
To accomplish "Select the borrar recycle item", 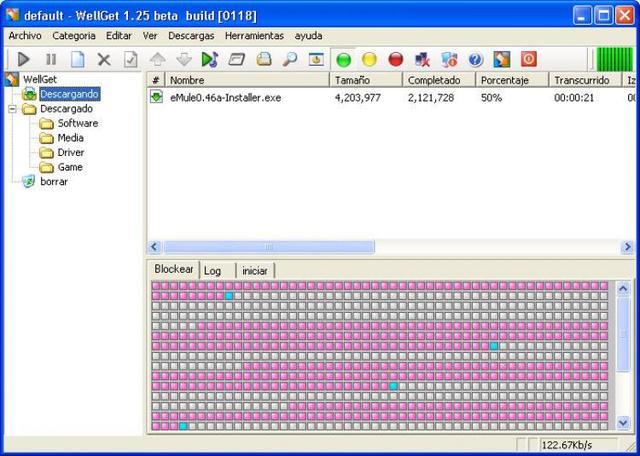I will (54, 182).
